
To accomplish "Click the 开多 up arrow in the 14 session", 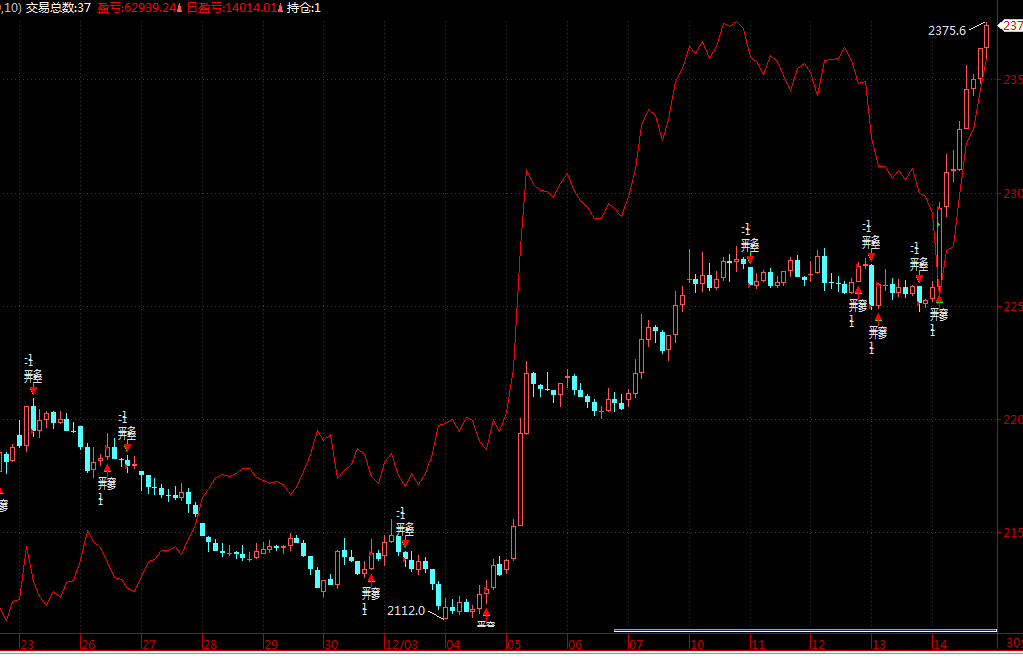I will pyautogui.click(x=939, y=299).
